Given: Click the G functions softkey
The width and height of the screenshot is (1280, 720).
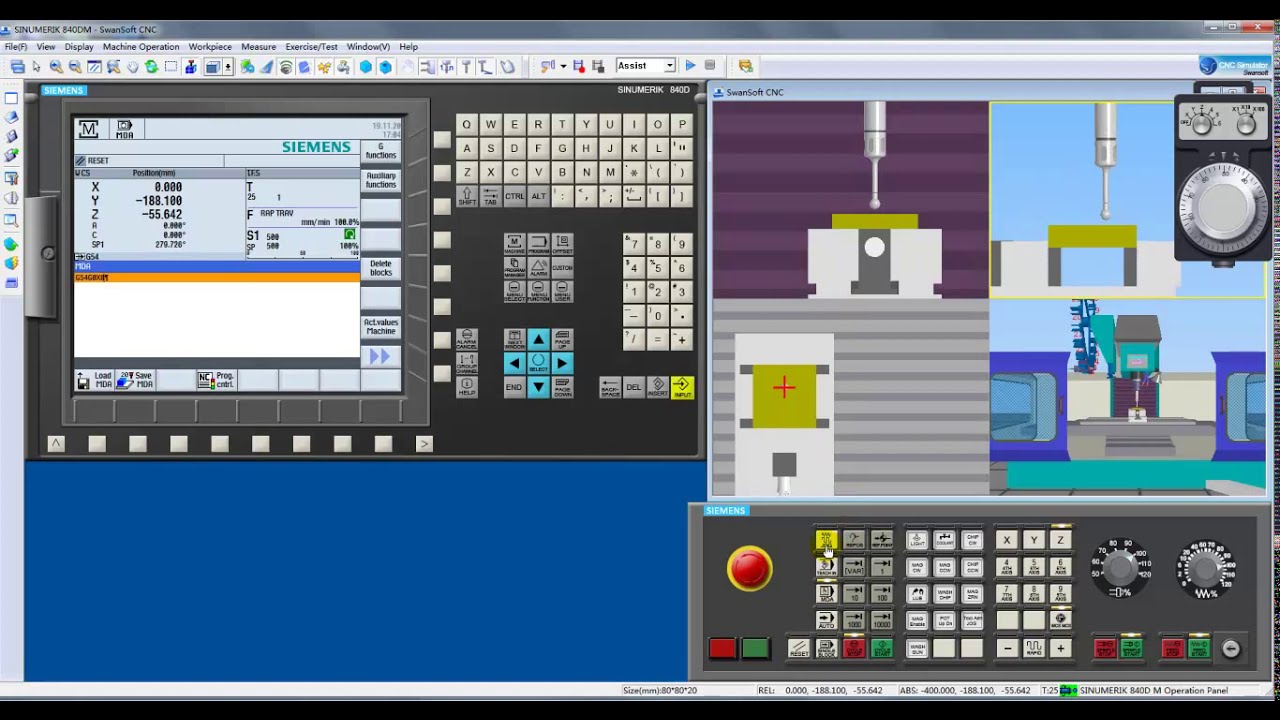Looking at the screenshot, I should click(380, 151).
